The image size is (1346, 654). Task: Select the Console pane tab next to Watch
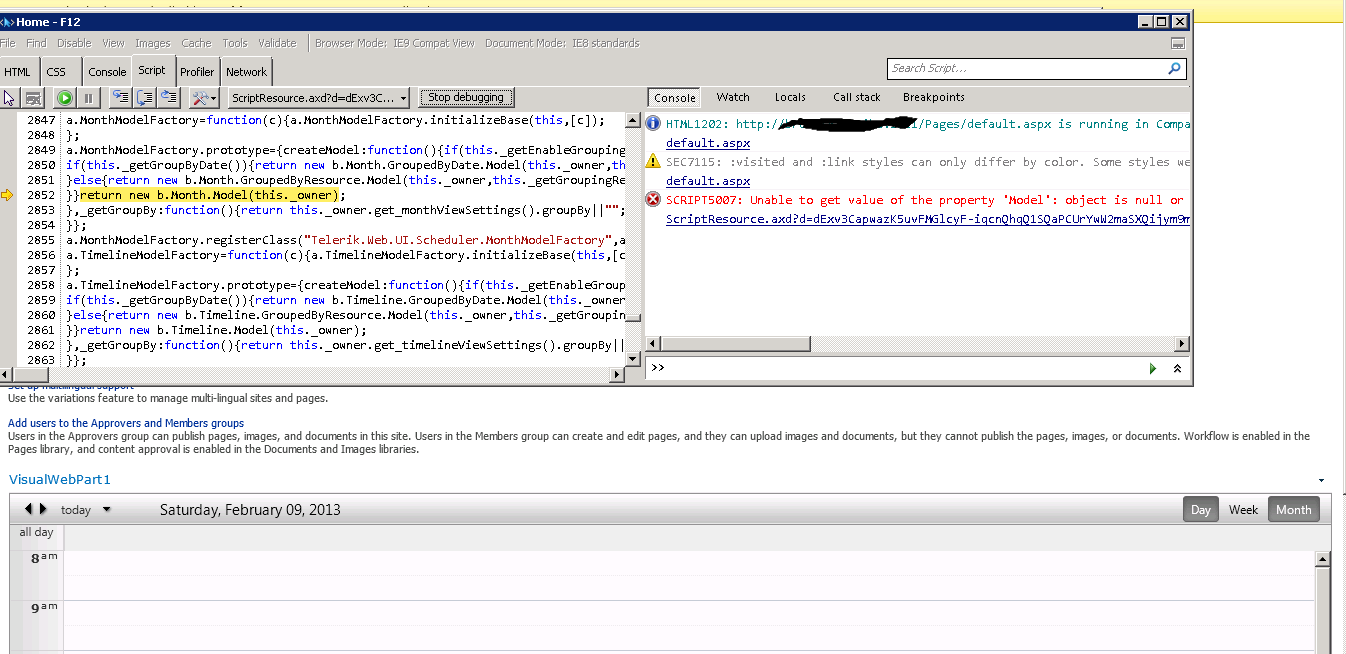coord(675,98)
